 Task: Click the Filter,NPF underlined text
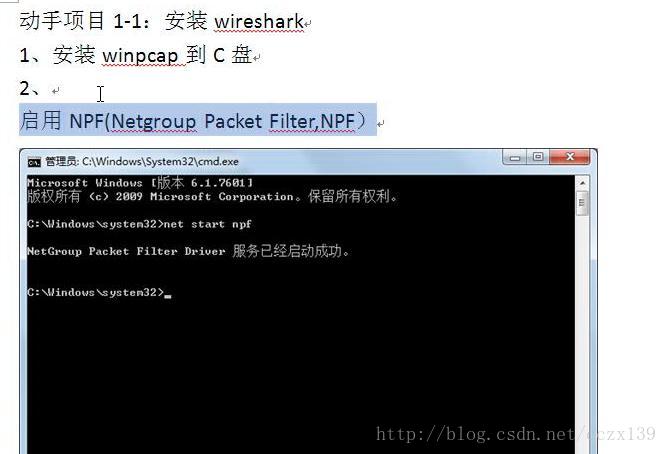[312, 121]
